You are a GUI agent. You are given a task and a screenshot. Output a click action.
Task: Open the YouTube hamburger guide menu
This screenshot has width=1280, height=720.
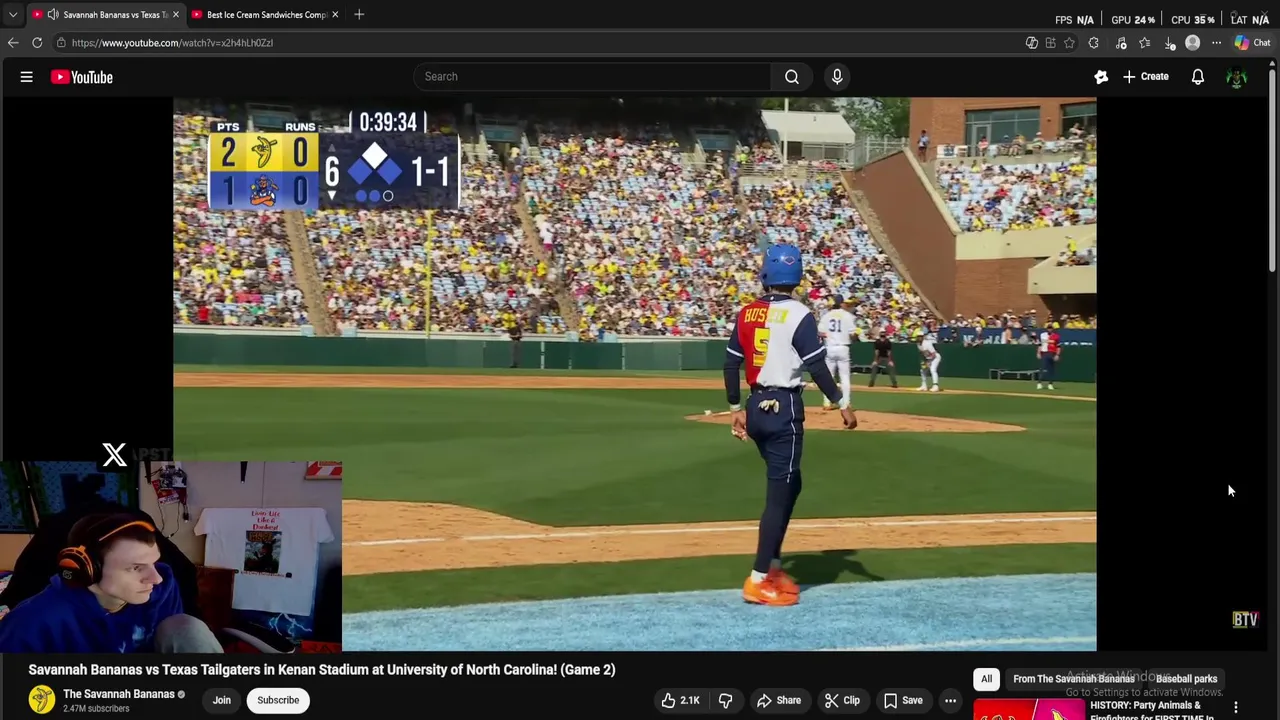pos(26,77)
